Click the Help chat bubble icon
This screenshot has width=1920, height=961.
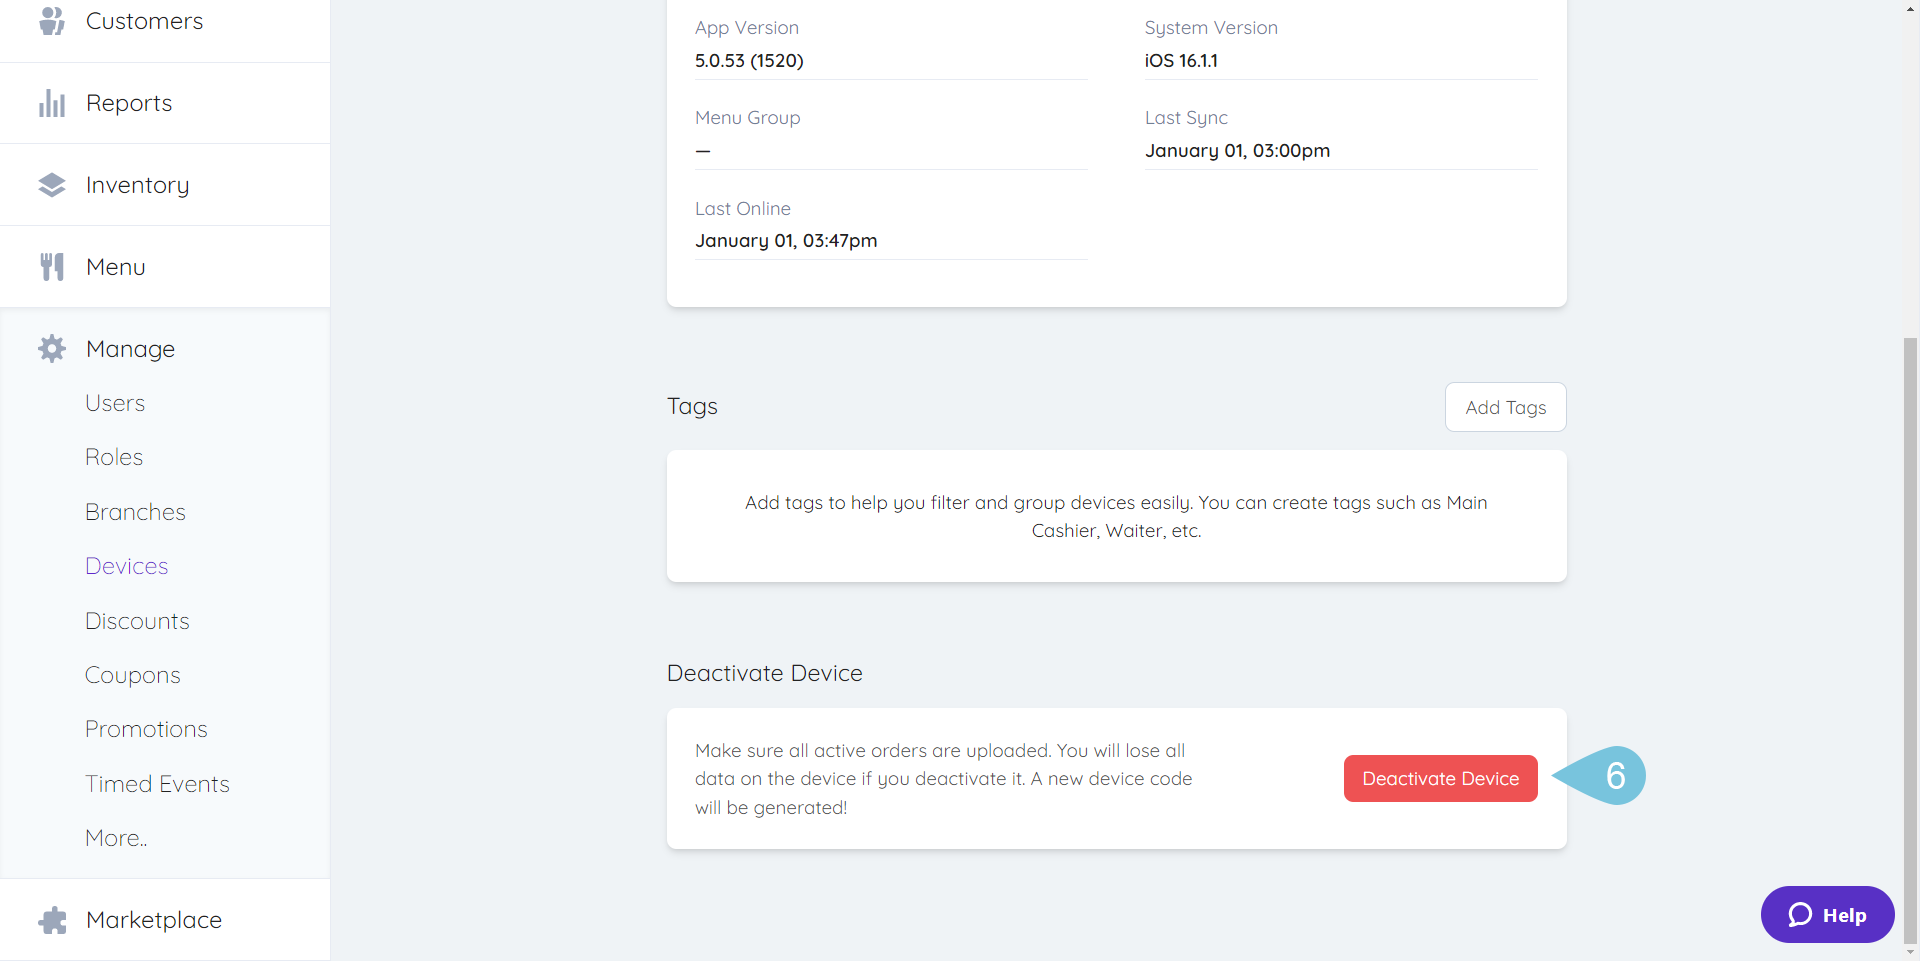1800,914
